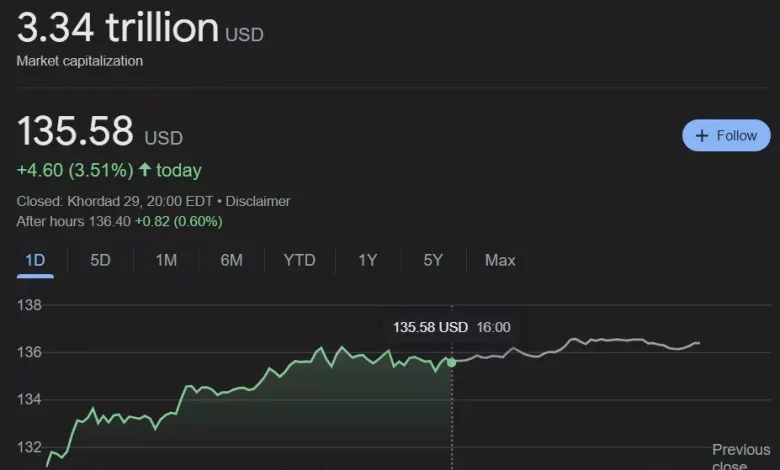Click the plus icon in Follow
The width and height of the screenshot is (780, 470).
coord(702,135)
